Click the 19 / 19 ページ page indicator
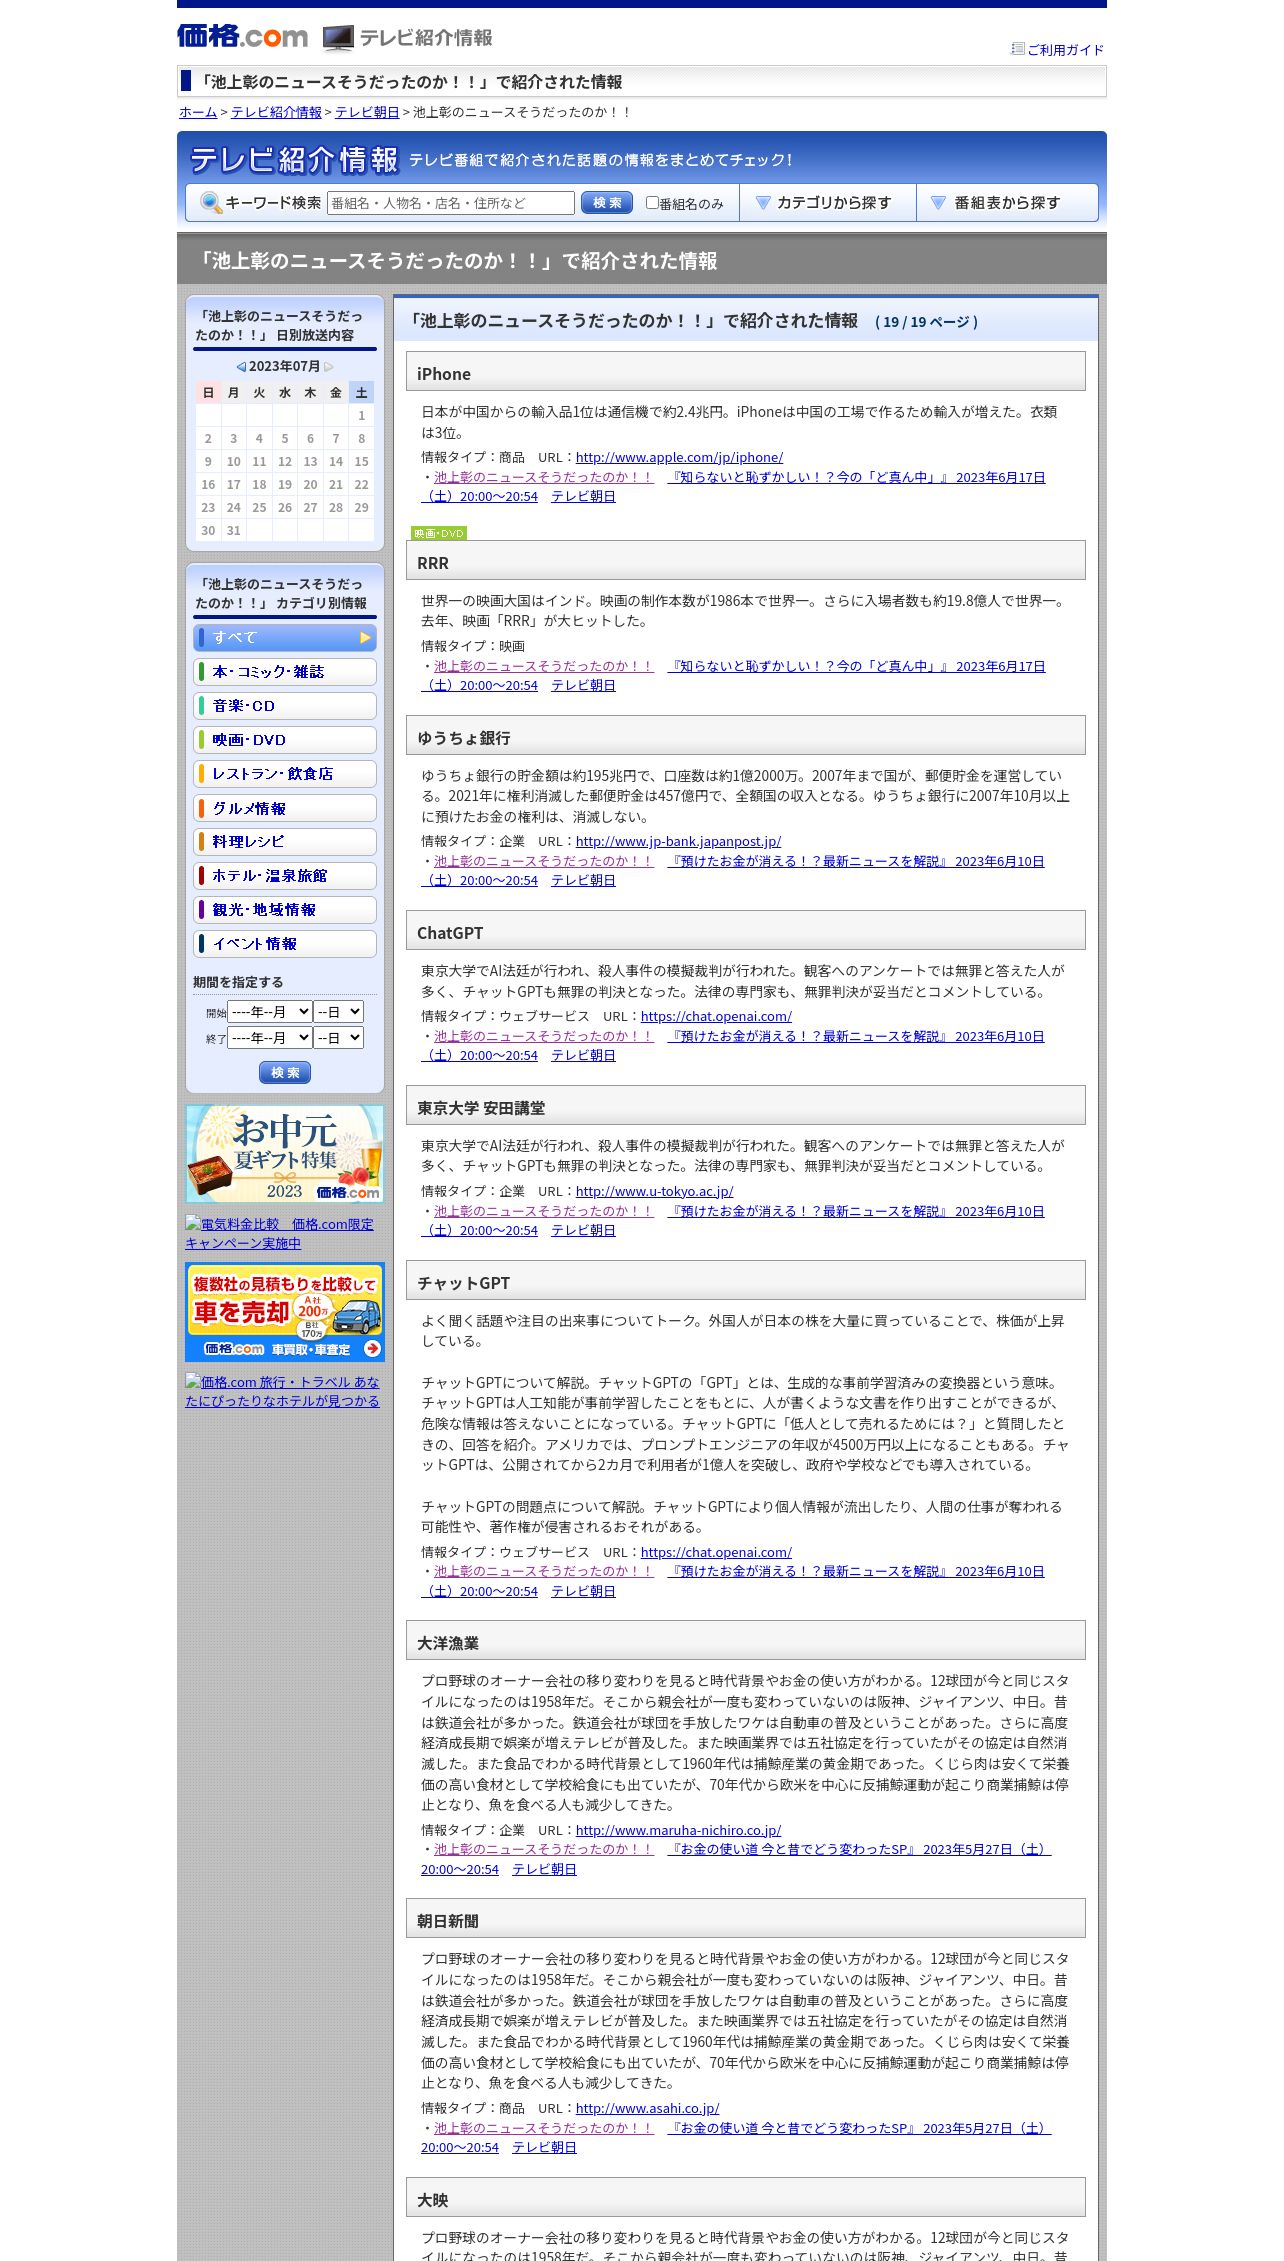This screenshot has width=1284, height=2261. (926, 322)
